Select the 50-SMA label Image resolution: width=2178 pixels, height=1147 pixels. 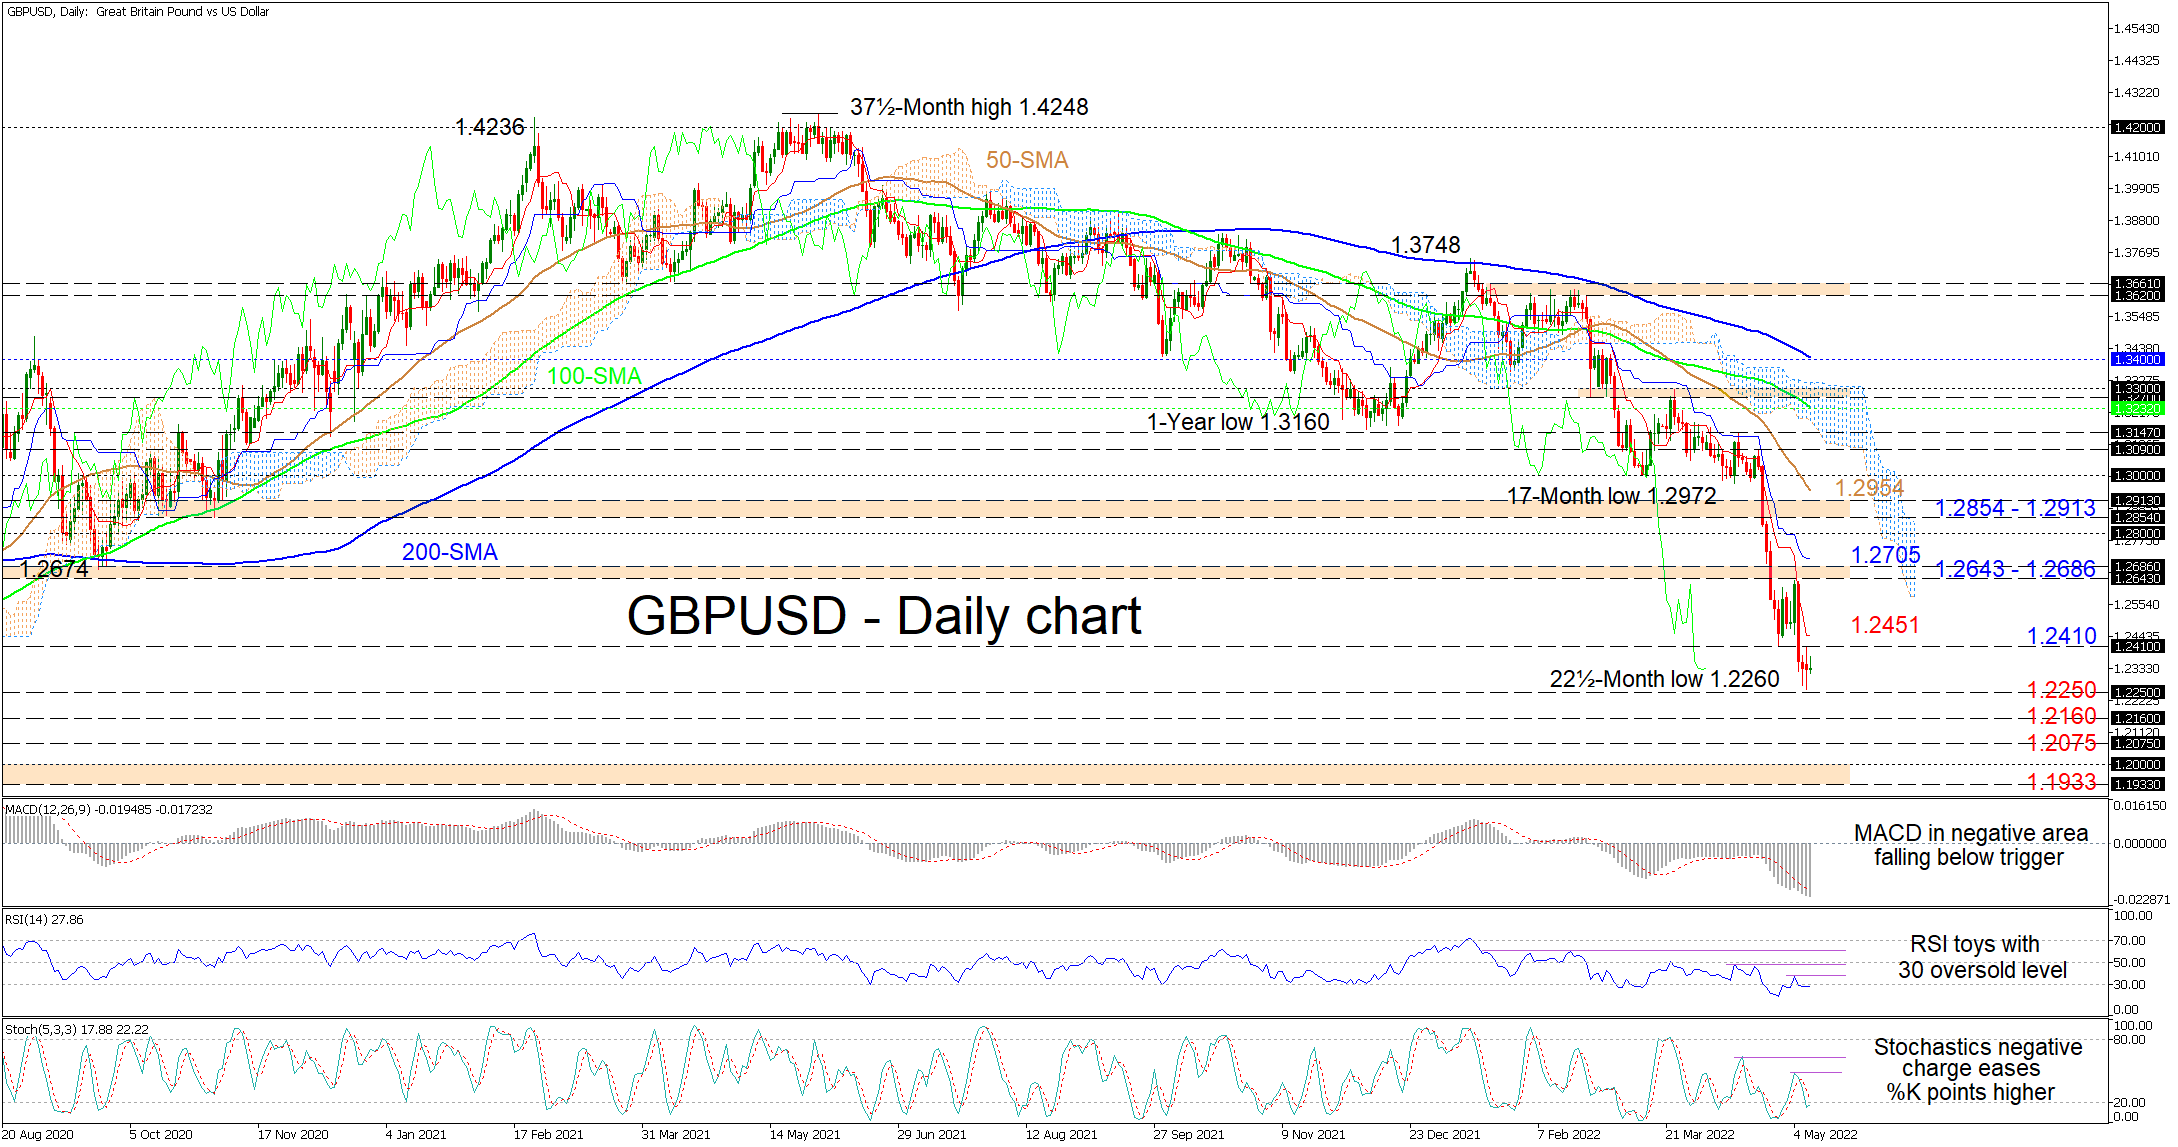[1026, 160]
